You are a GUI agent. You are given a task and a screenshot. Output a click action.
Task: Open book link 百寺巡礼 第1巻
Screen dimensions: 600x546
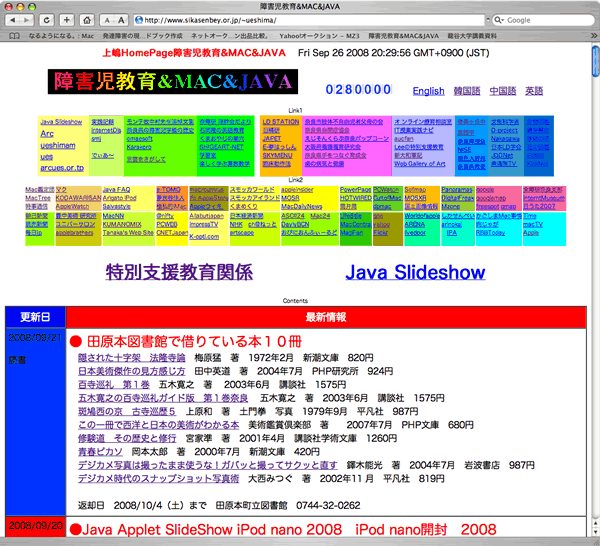coord(114,385)
